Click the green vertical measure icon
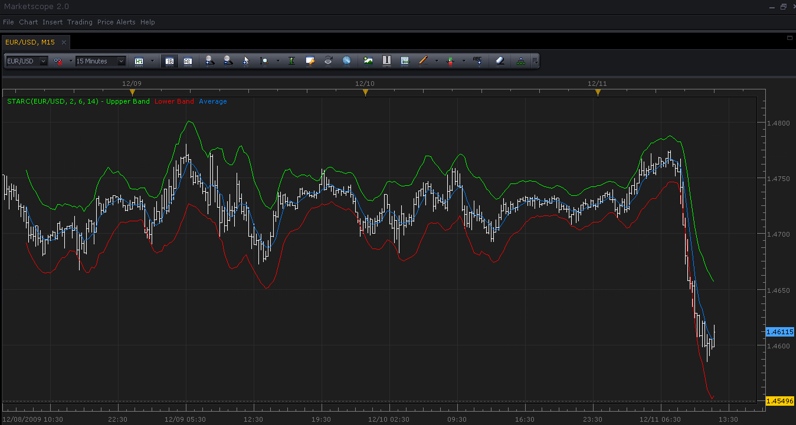Viewport: 796px width, 425px height. [x=291, y=61]
